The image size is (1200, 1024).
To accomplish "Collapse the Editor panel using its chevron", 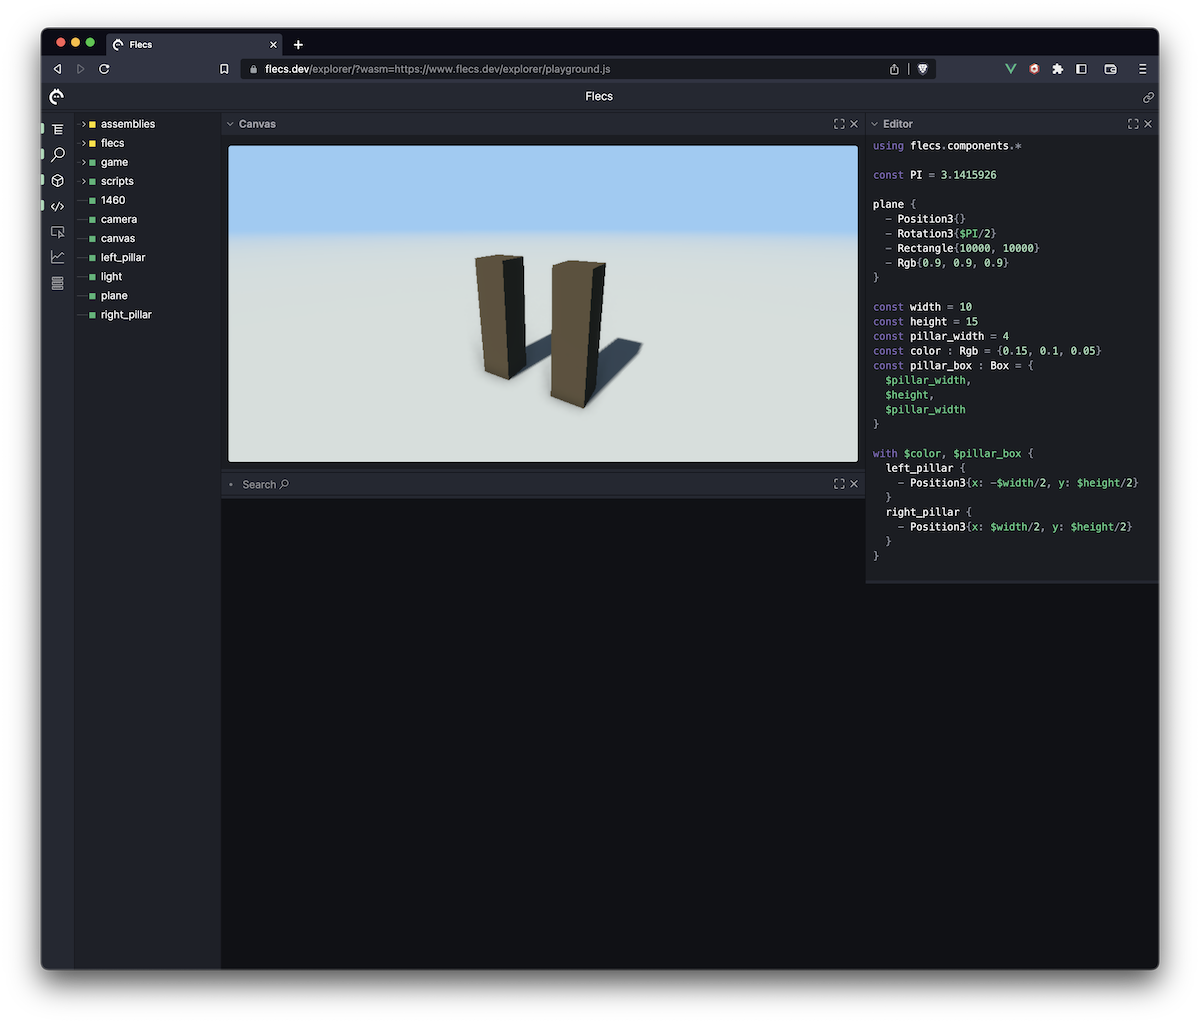I will [874, 123].
